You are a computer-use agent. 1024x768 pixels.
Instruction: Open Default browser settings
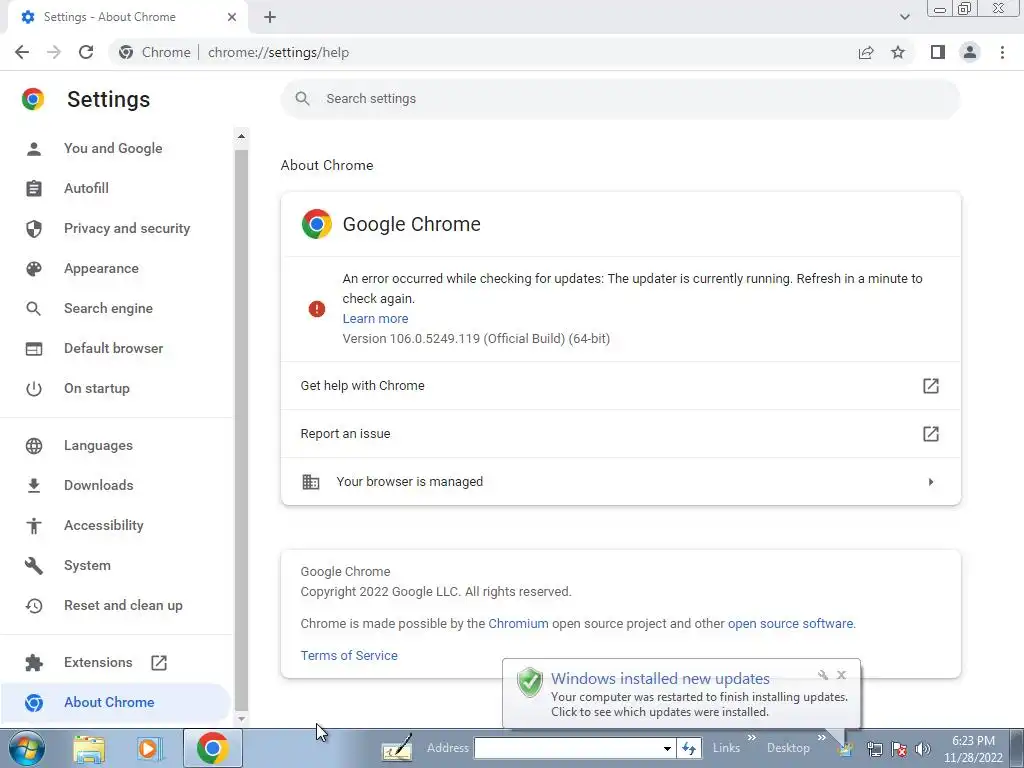pos(116,348)
